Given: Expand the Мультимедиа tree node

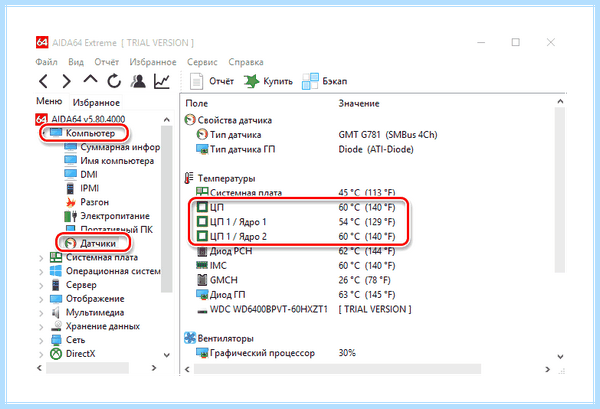Looking at the screenshot, I should click(x=41, y=313).
